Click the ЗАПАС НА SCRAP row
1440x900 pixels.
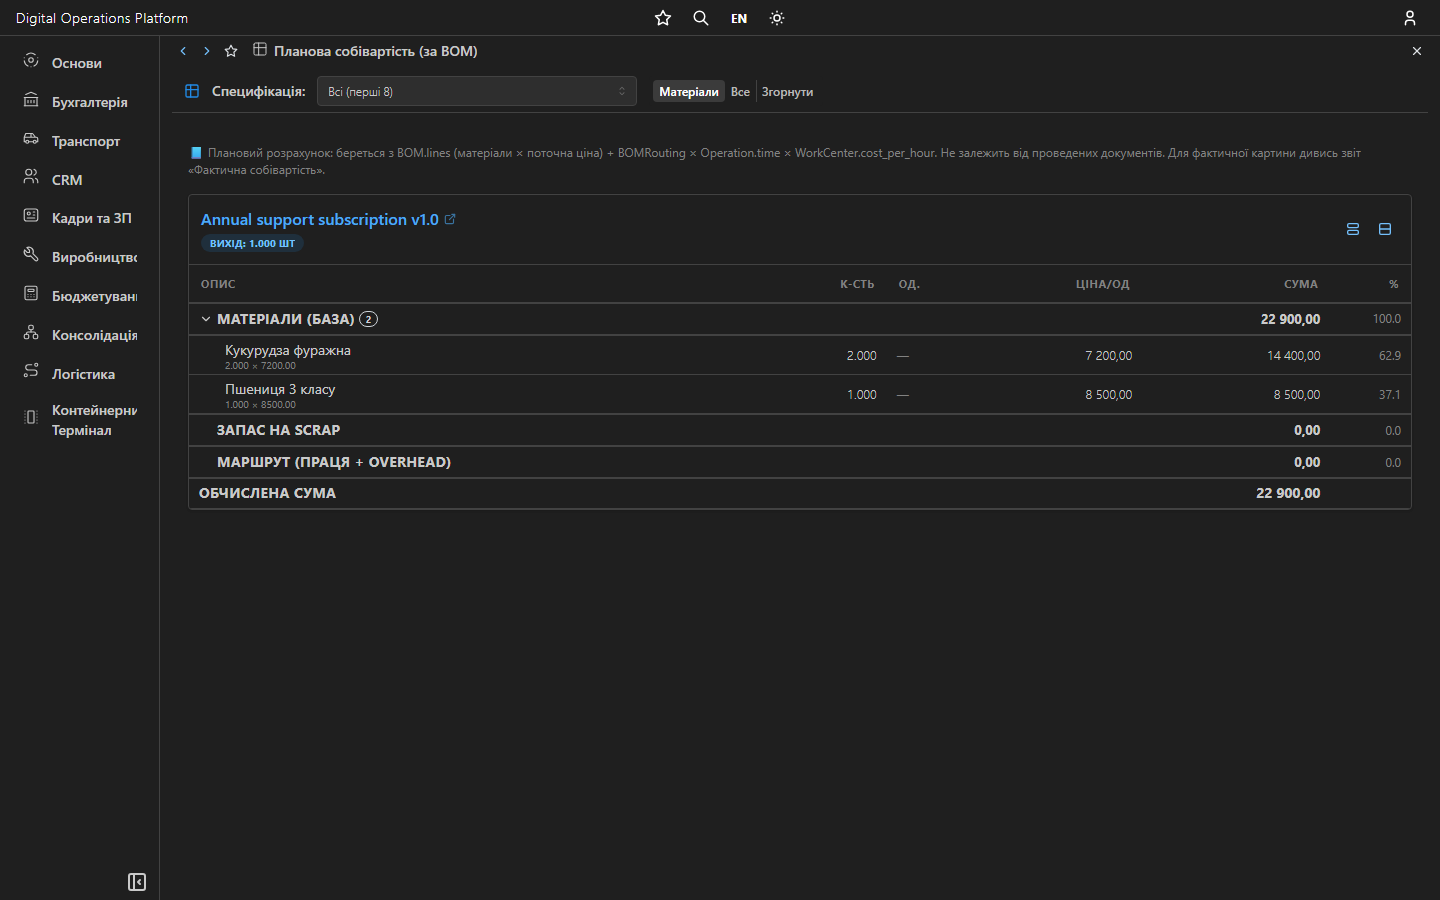pos(800,430)
